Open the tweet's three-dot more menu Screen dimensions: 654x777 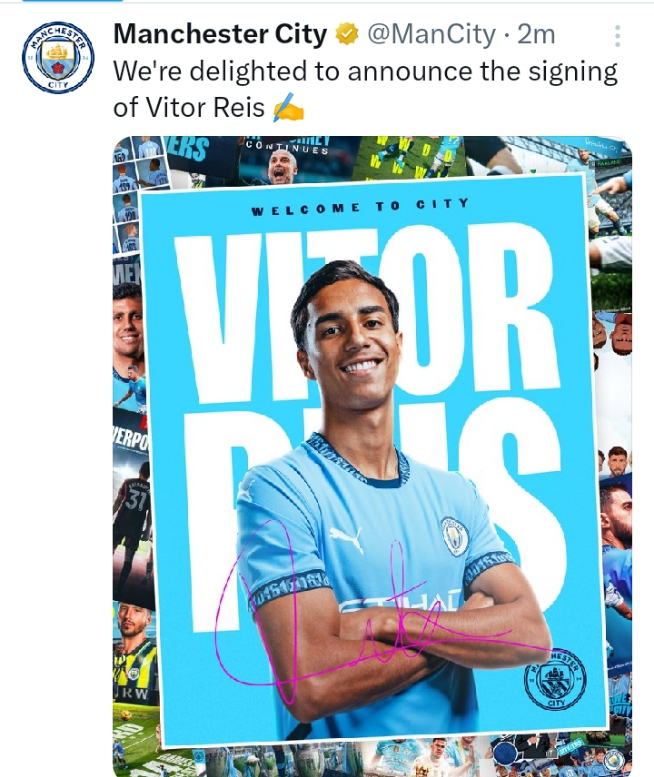click(x=617, y=36)
